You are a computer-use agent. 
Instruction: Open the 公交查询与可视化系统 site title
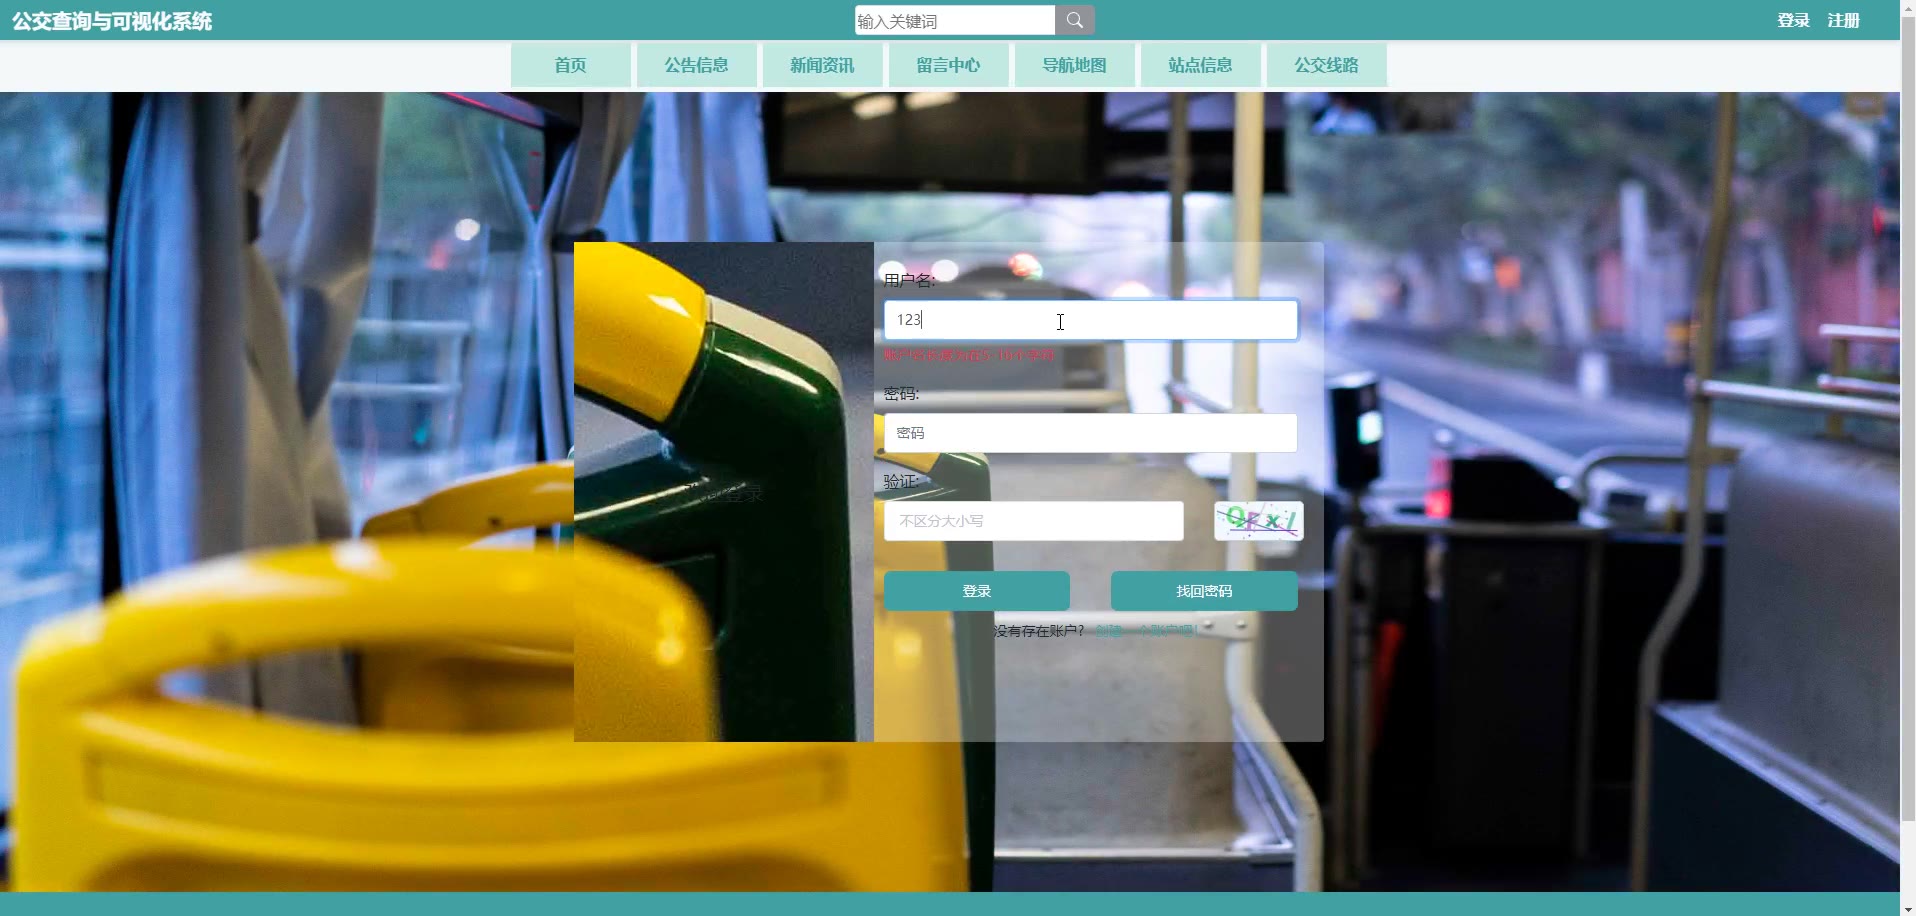[x=112, y=21]
